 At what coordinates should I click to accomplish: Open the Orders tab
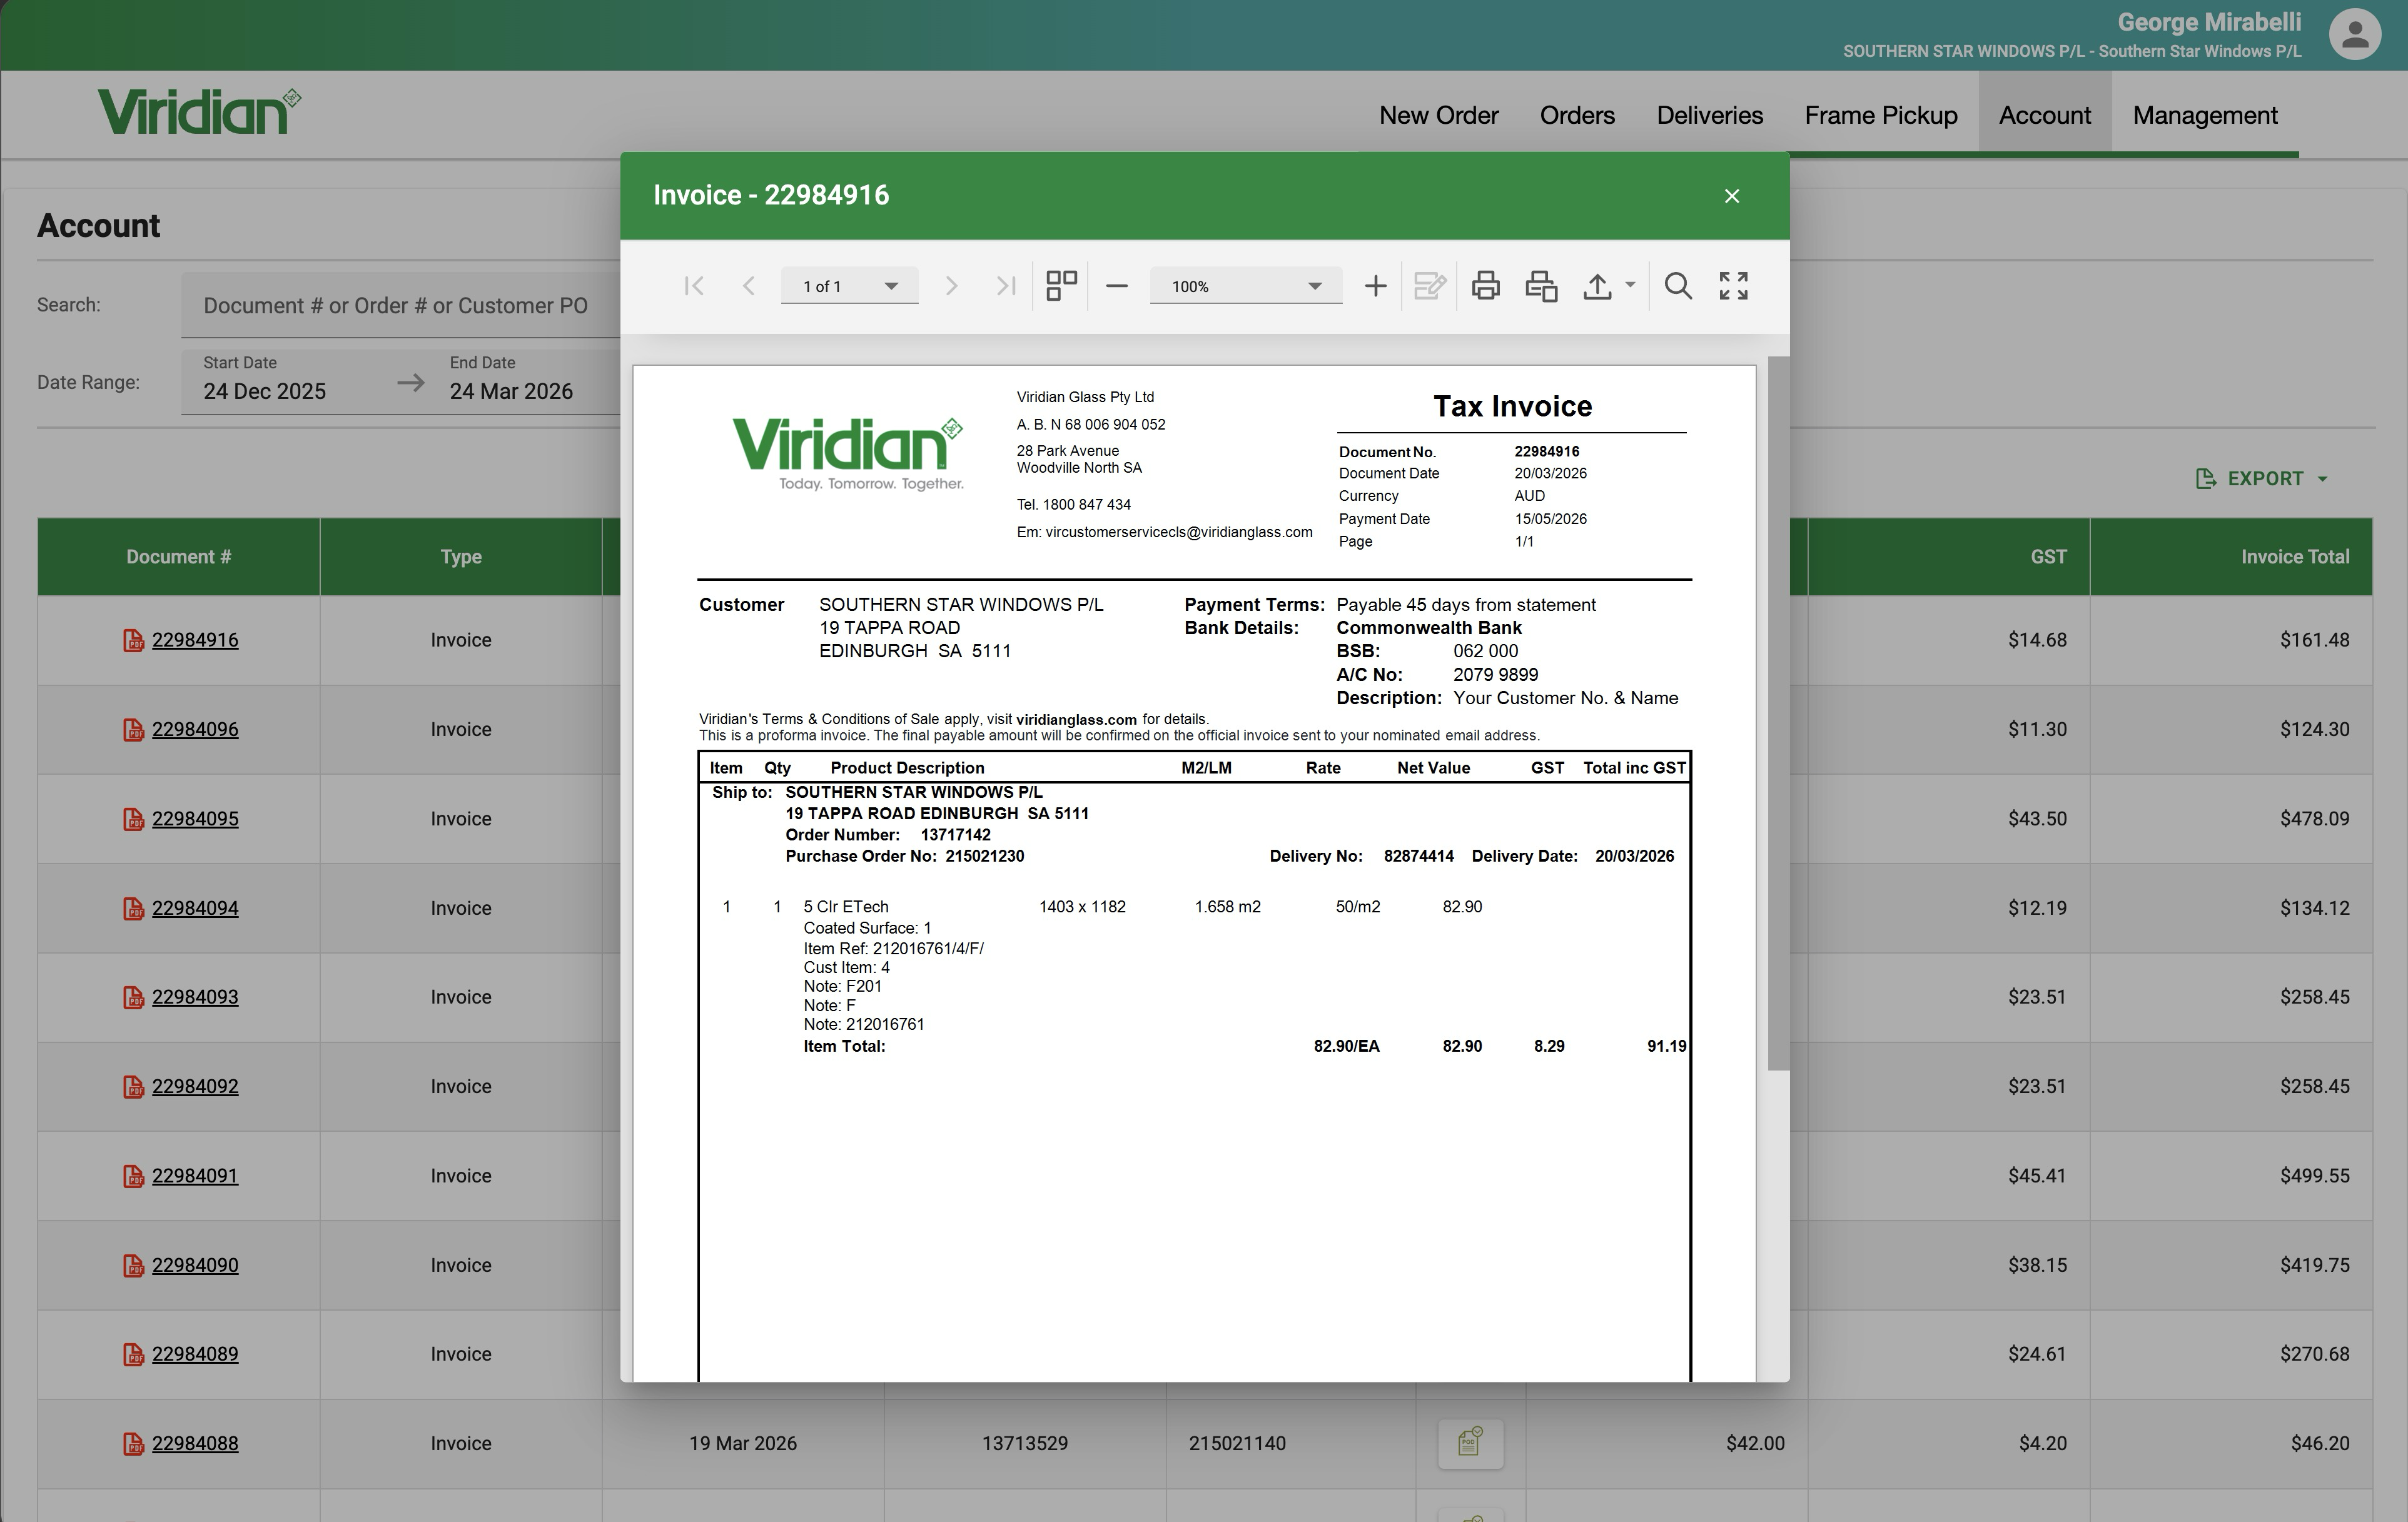[1577, 115]
